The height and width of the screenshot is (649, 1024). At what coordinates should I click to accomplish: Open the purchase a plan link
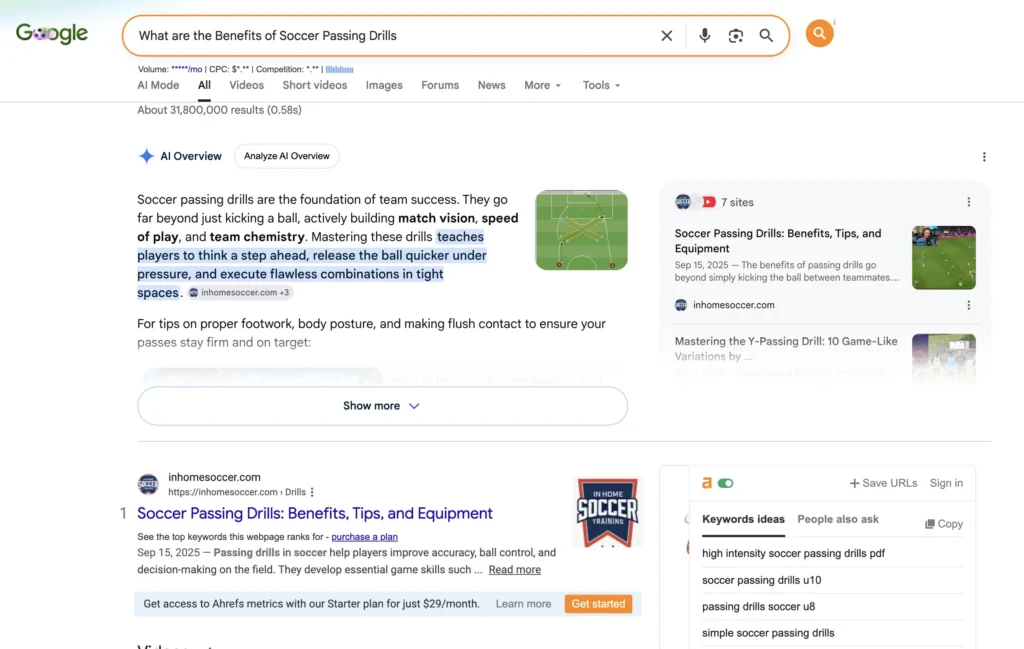click(364, 537)
